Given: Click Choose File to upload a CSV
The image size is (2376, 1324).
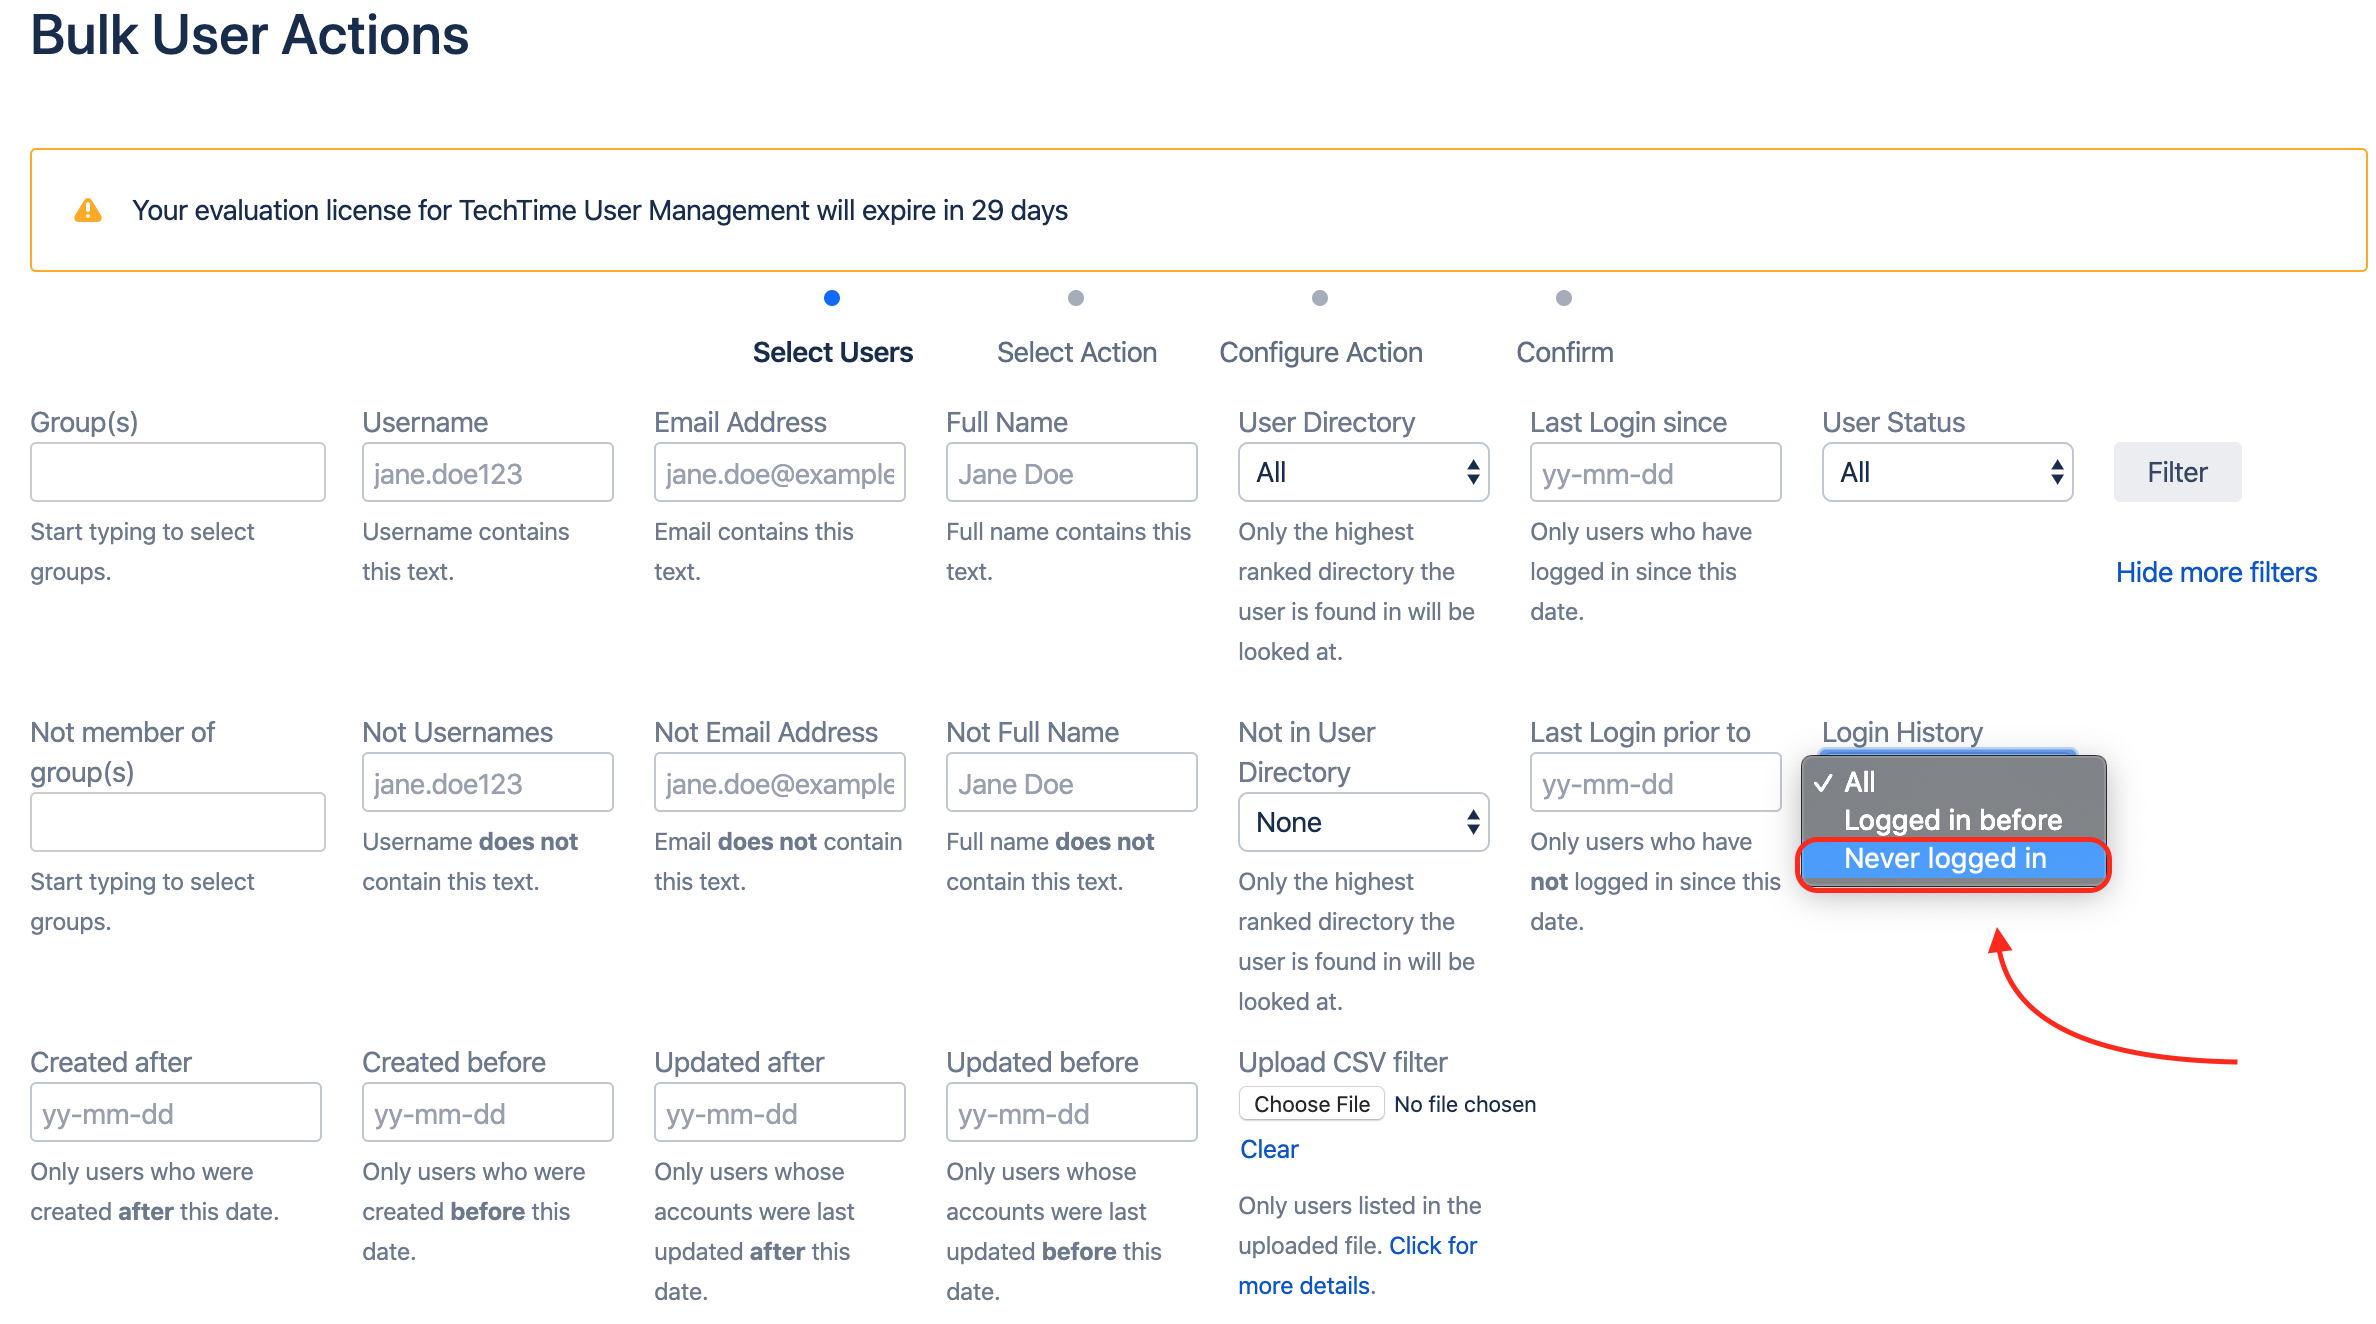Looking at the screenshot, I should pos(1311,1103).
